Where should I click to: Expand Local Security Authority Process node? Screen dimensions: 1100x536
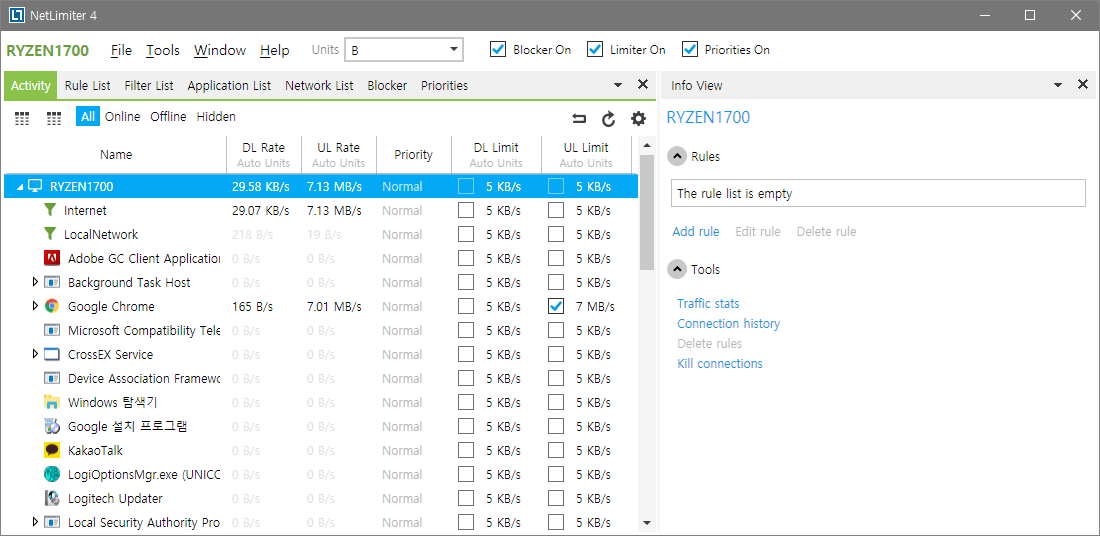click(x=35, y=522)
